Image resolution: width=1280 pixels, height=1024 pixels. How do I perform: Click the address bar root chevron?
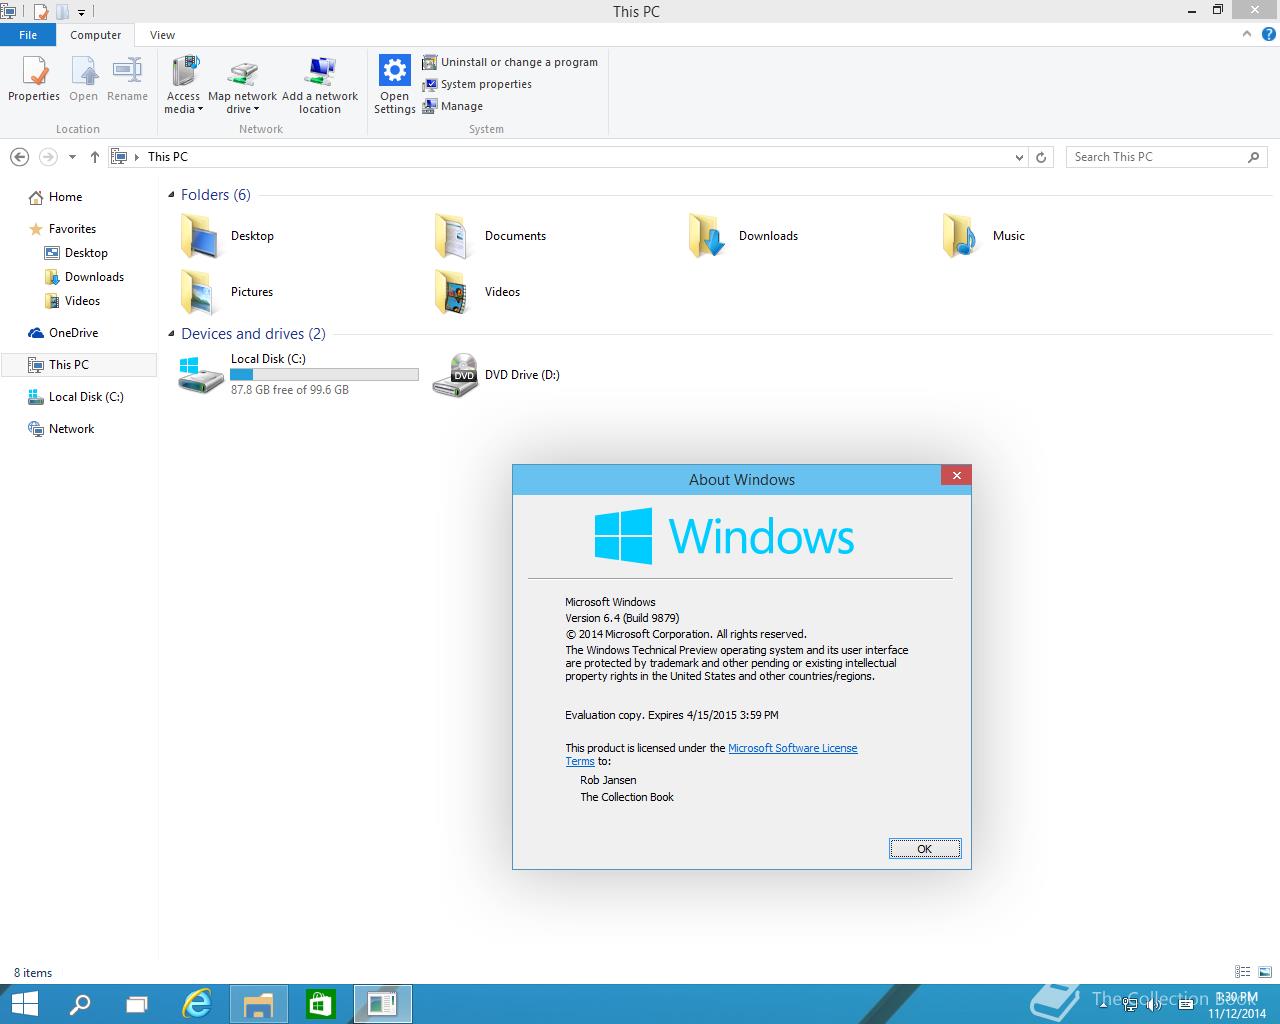[137, 157]
